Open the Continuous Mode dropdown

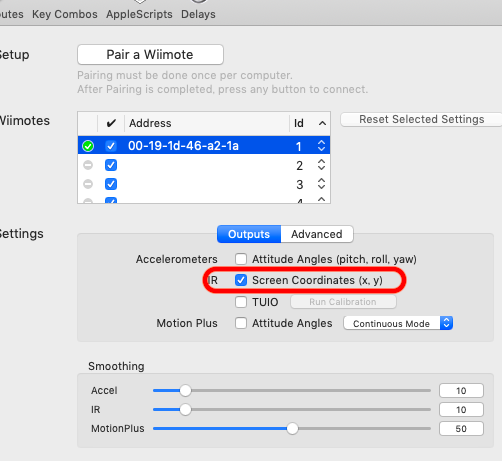point(398,323)
